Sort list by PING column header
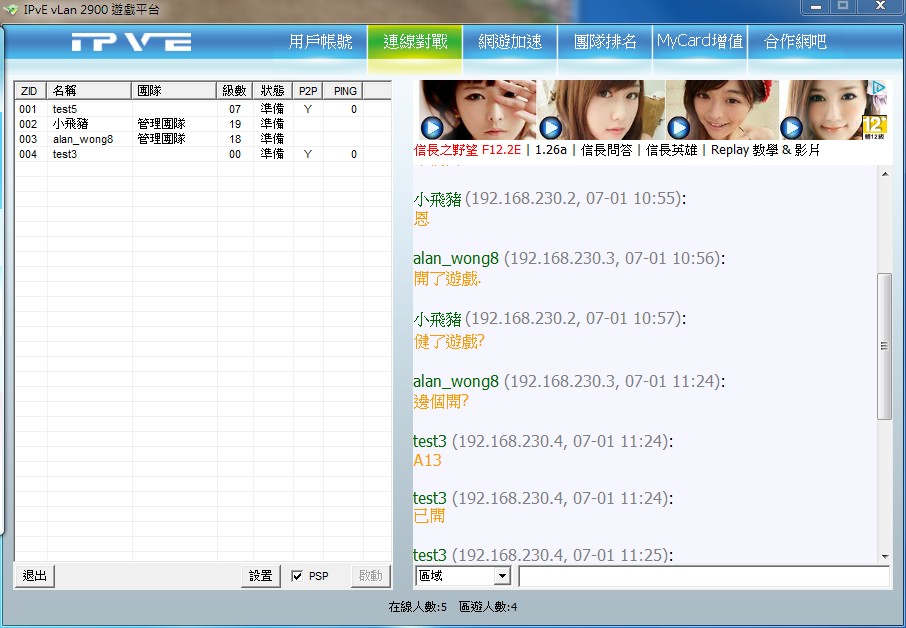Image resolution: width=906 pixels, height=628 pixels. [x=343, y=91]
